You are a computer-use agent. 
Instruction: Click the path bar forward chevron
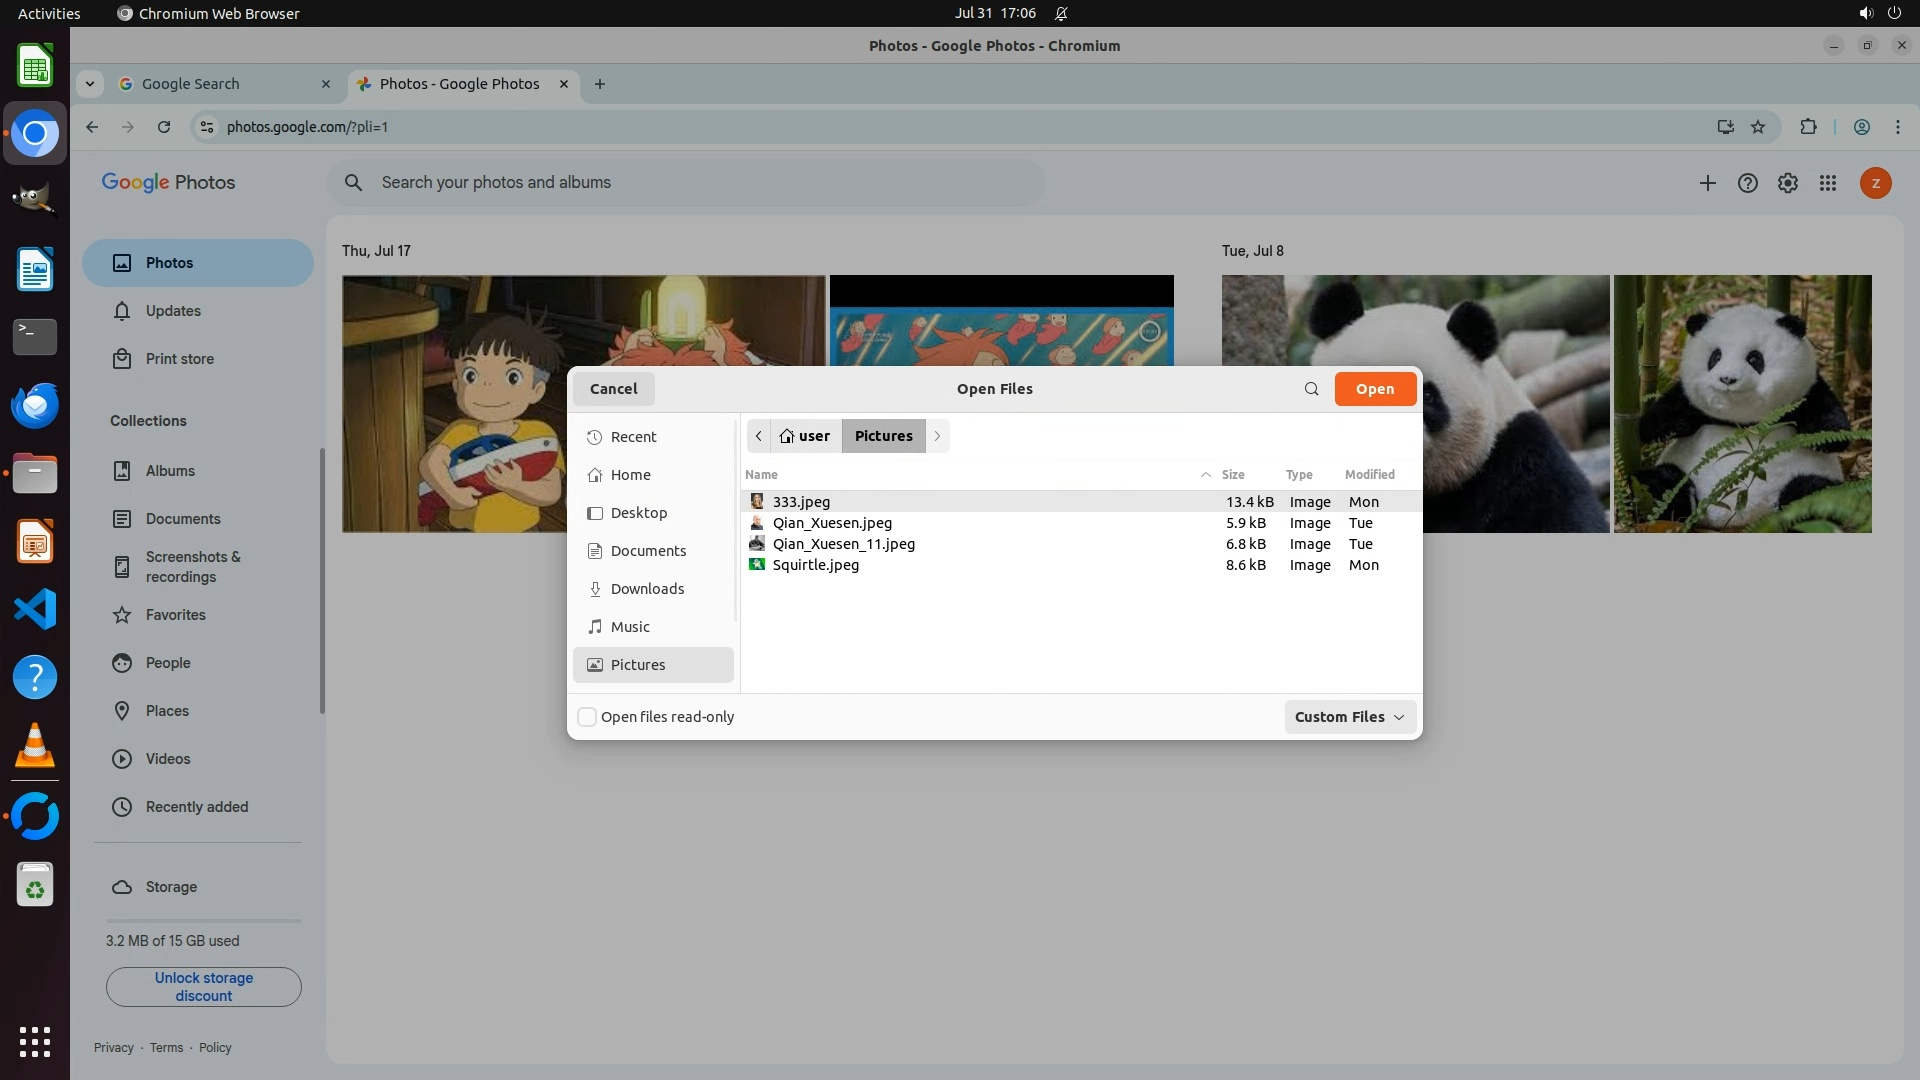click(x=937, y=436)
